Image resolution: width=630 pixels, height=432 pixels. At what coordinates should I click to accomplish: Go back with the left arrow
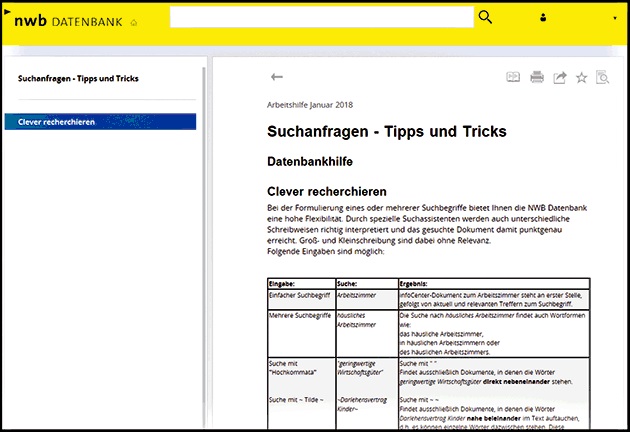point(277,77)
